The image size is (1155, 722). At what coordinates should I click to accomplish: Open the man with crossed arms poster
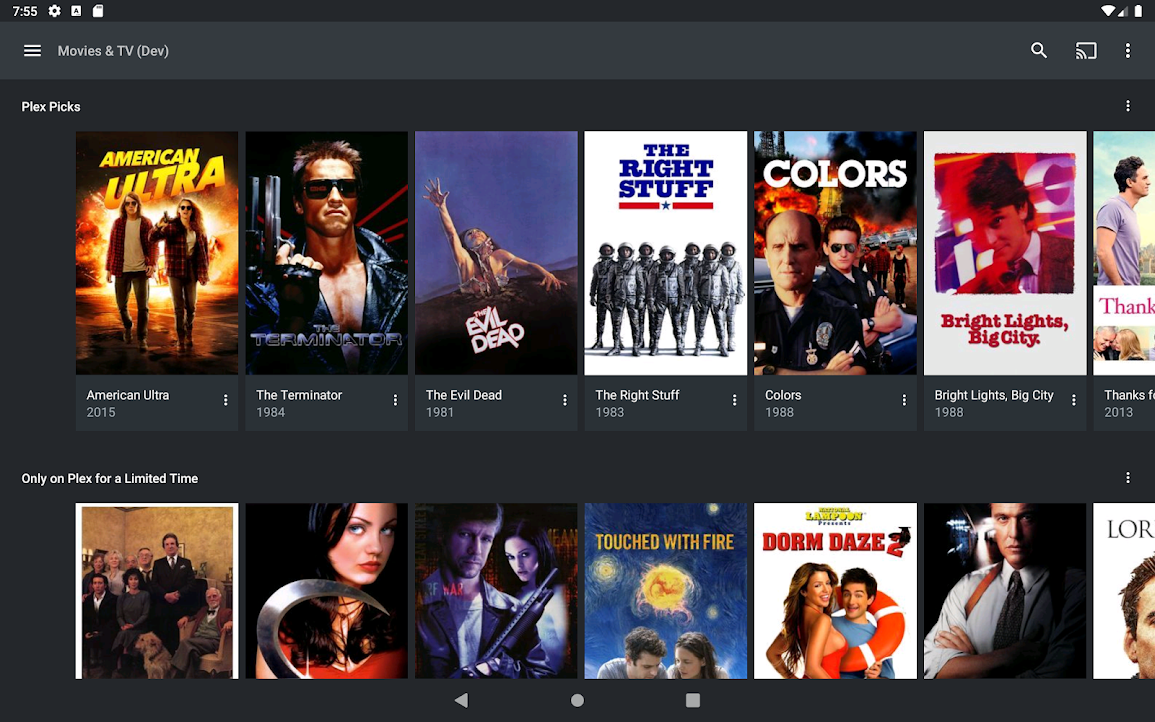(x=1005, y=591)
